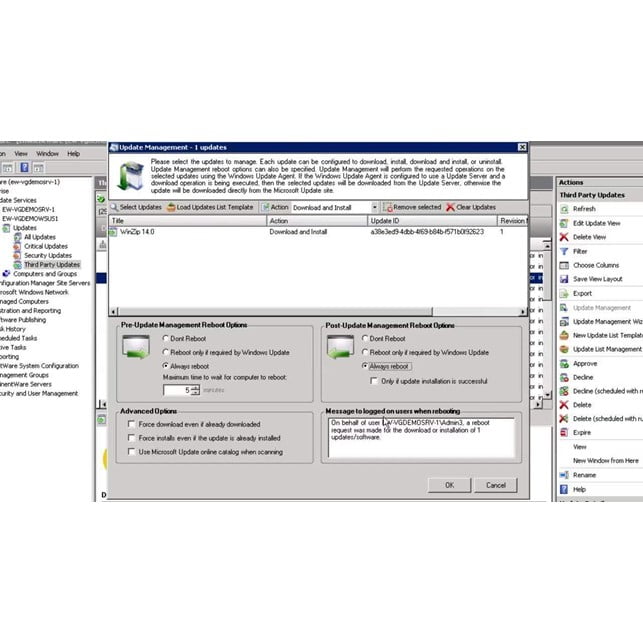
Task: Click the Filter funnel icon
Action: coord(564,251)
